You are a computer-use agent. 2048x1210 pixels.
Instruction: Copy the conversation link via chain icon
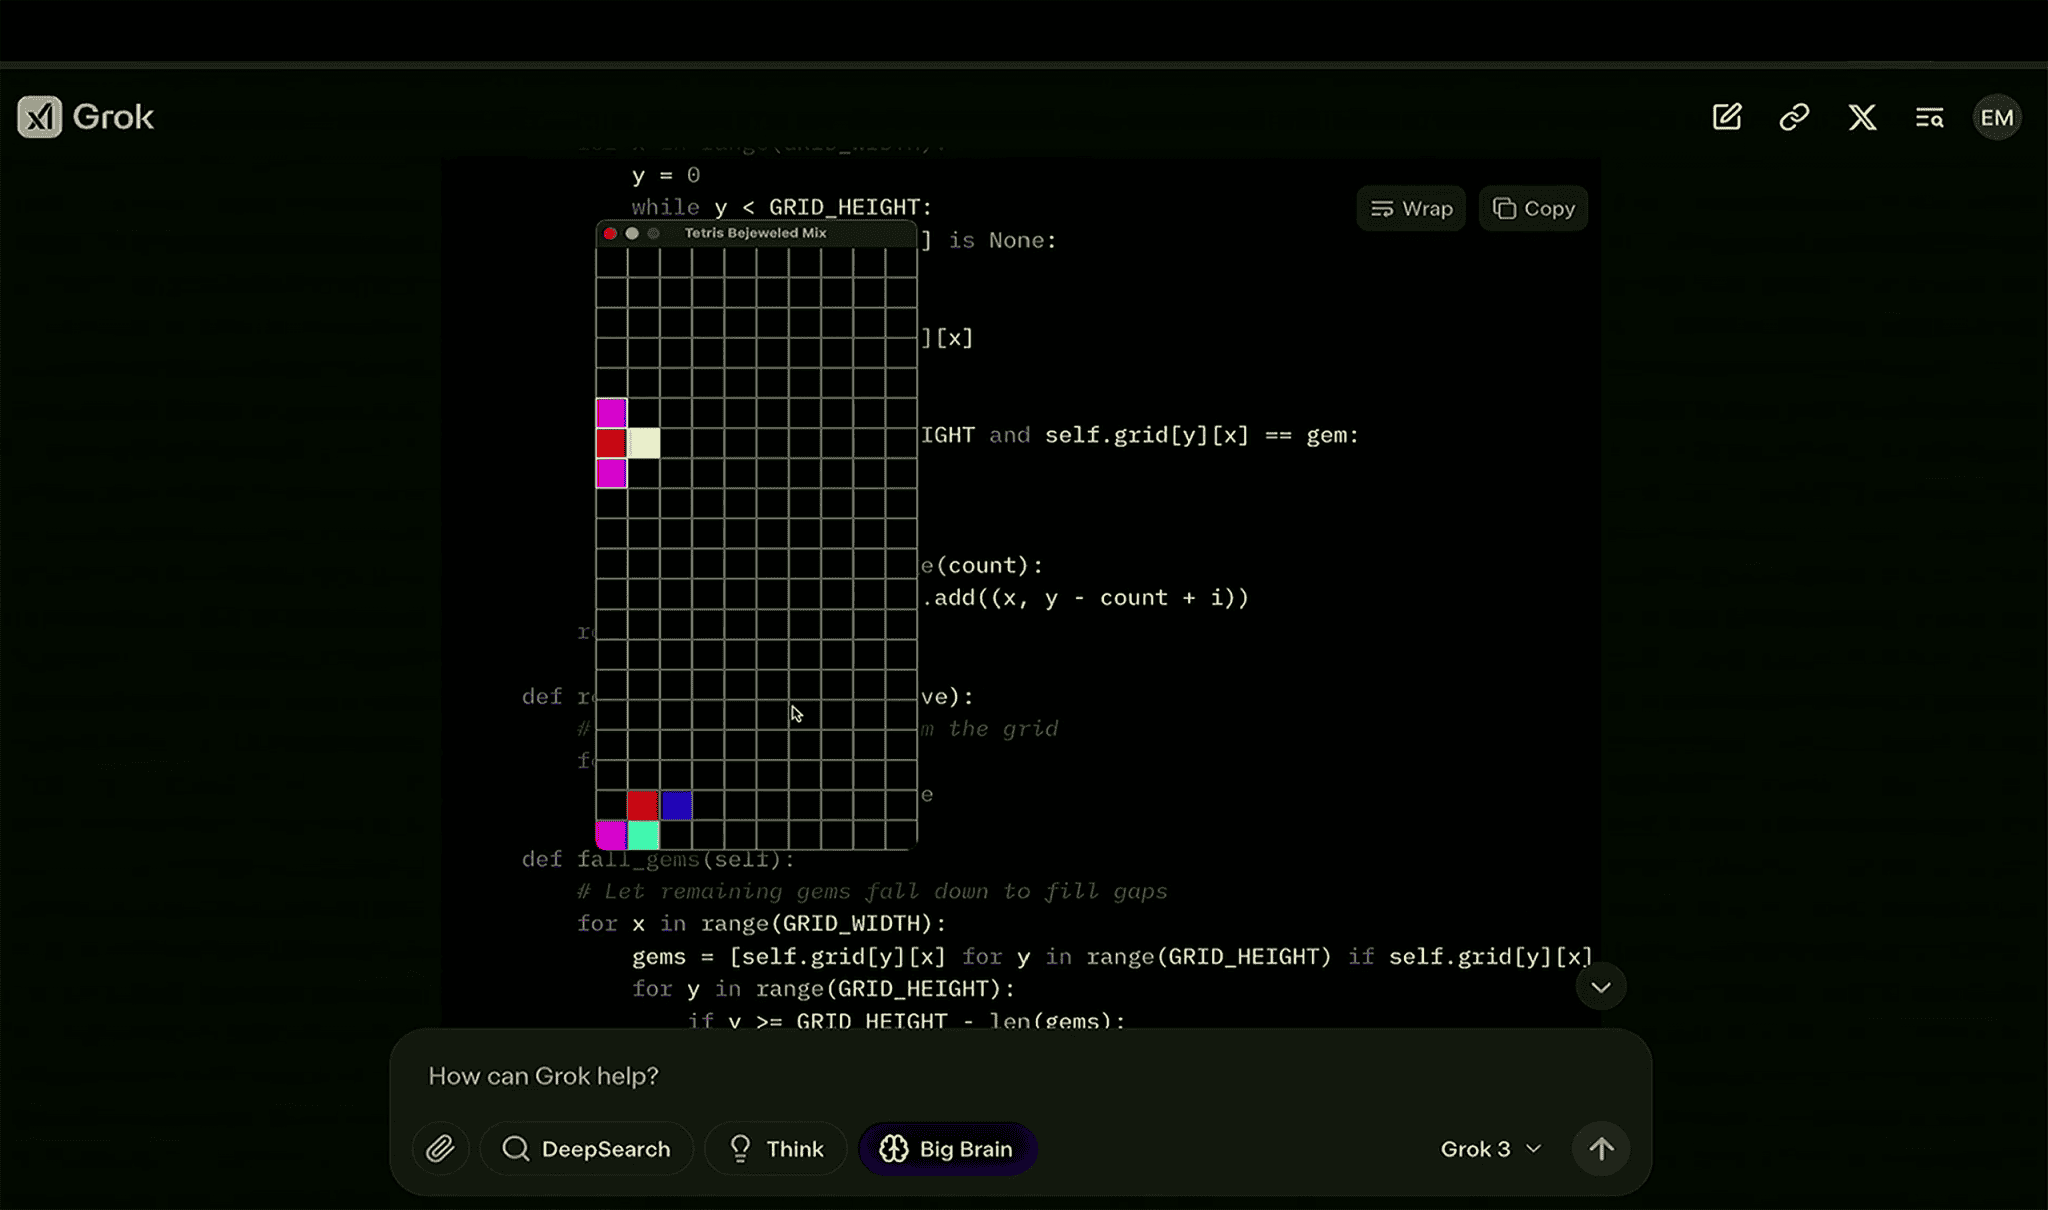[x=1794, y=117]
